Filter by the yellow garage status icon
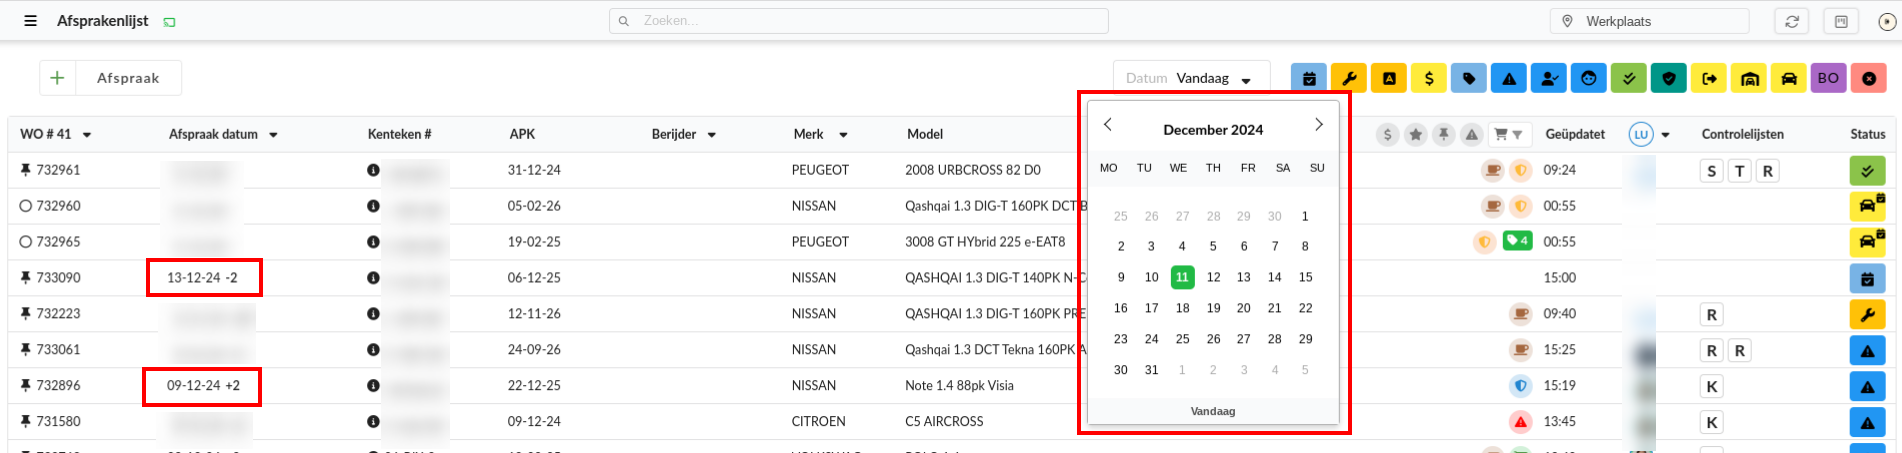 pos(1749,78)
